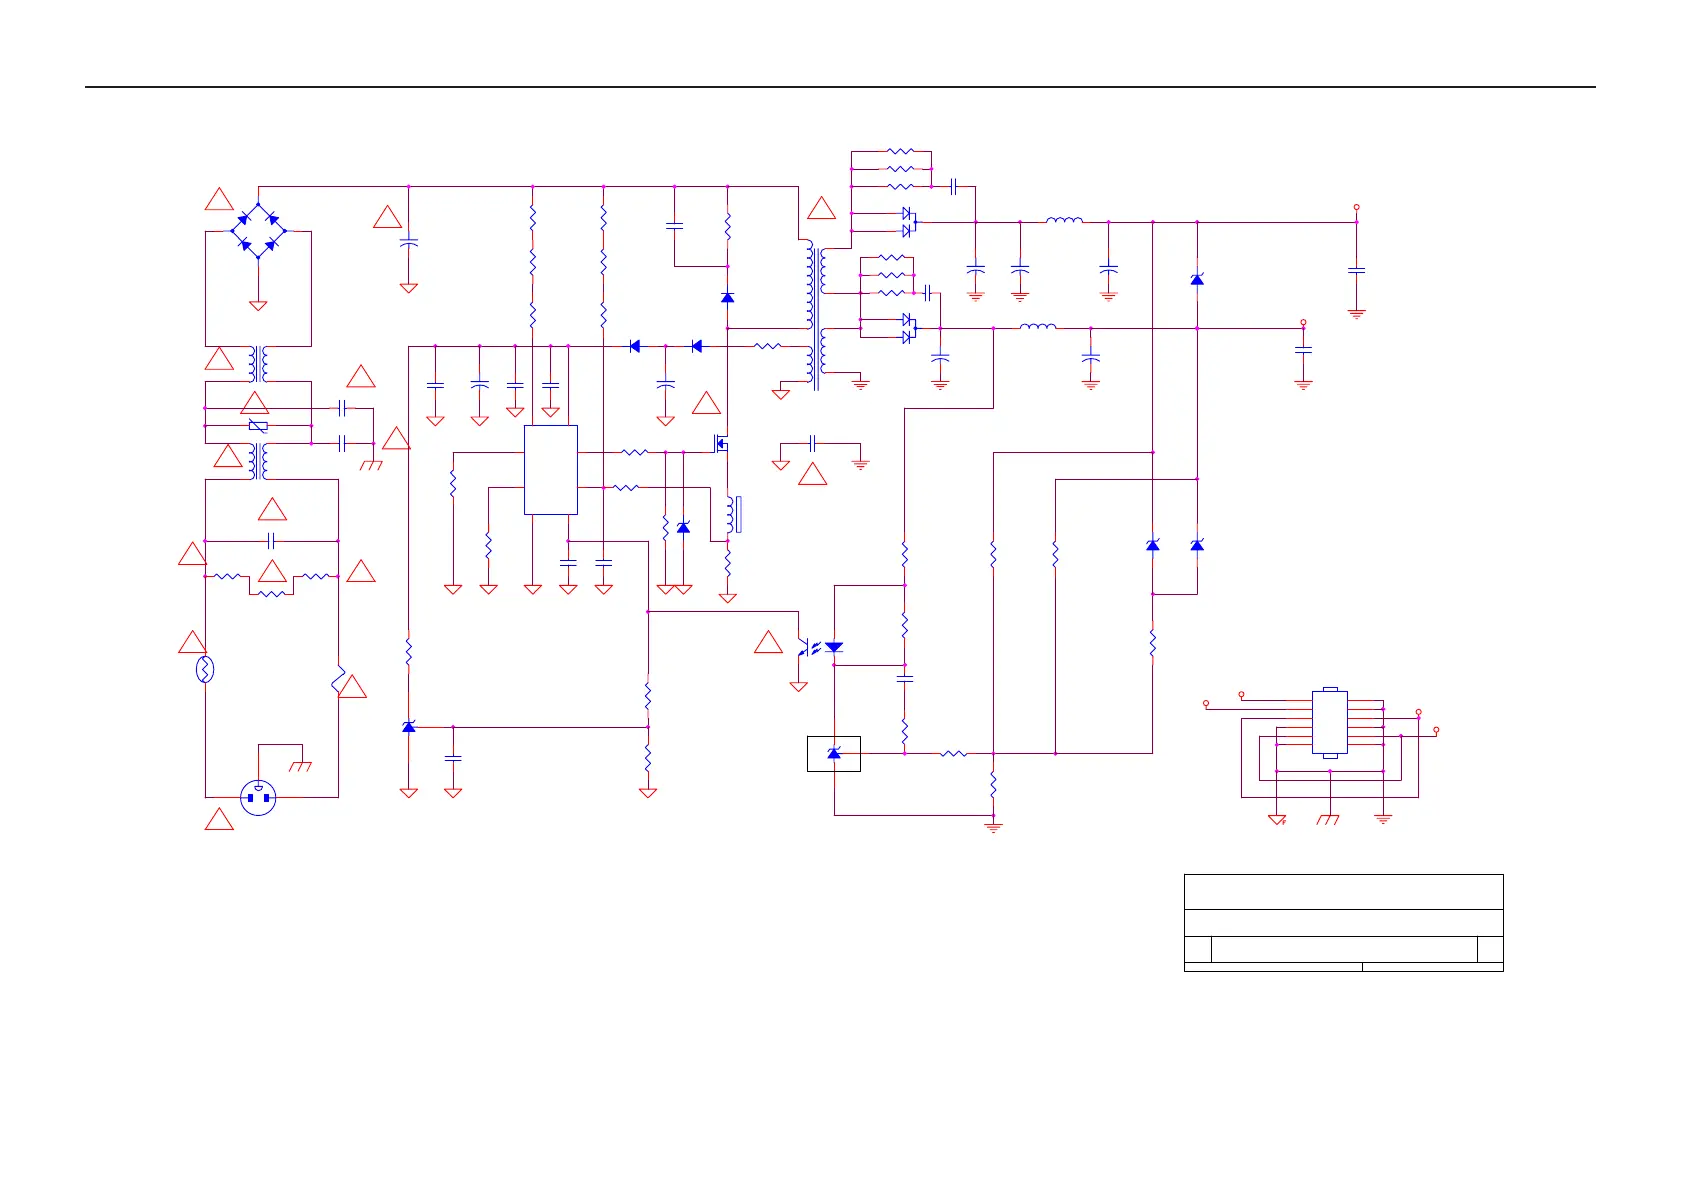This screenshot has width=1684, height=1190.
Task: Select the power MOSFET symbol
Action: (x=720, y=442)
